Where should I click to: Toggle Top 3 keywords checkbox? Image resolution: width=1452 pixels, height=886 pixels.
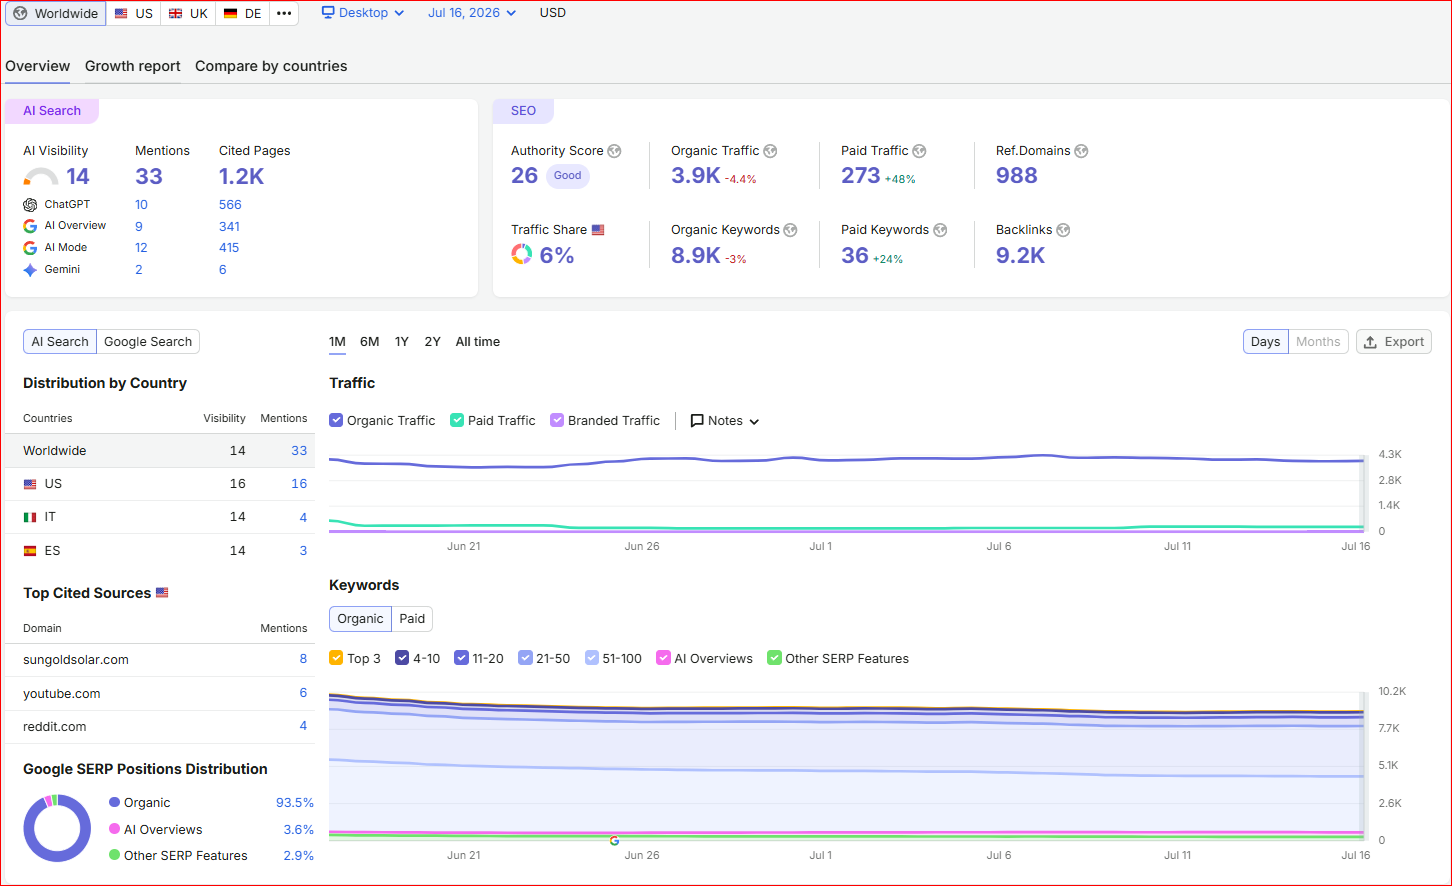(x=336, y=658)
